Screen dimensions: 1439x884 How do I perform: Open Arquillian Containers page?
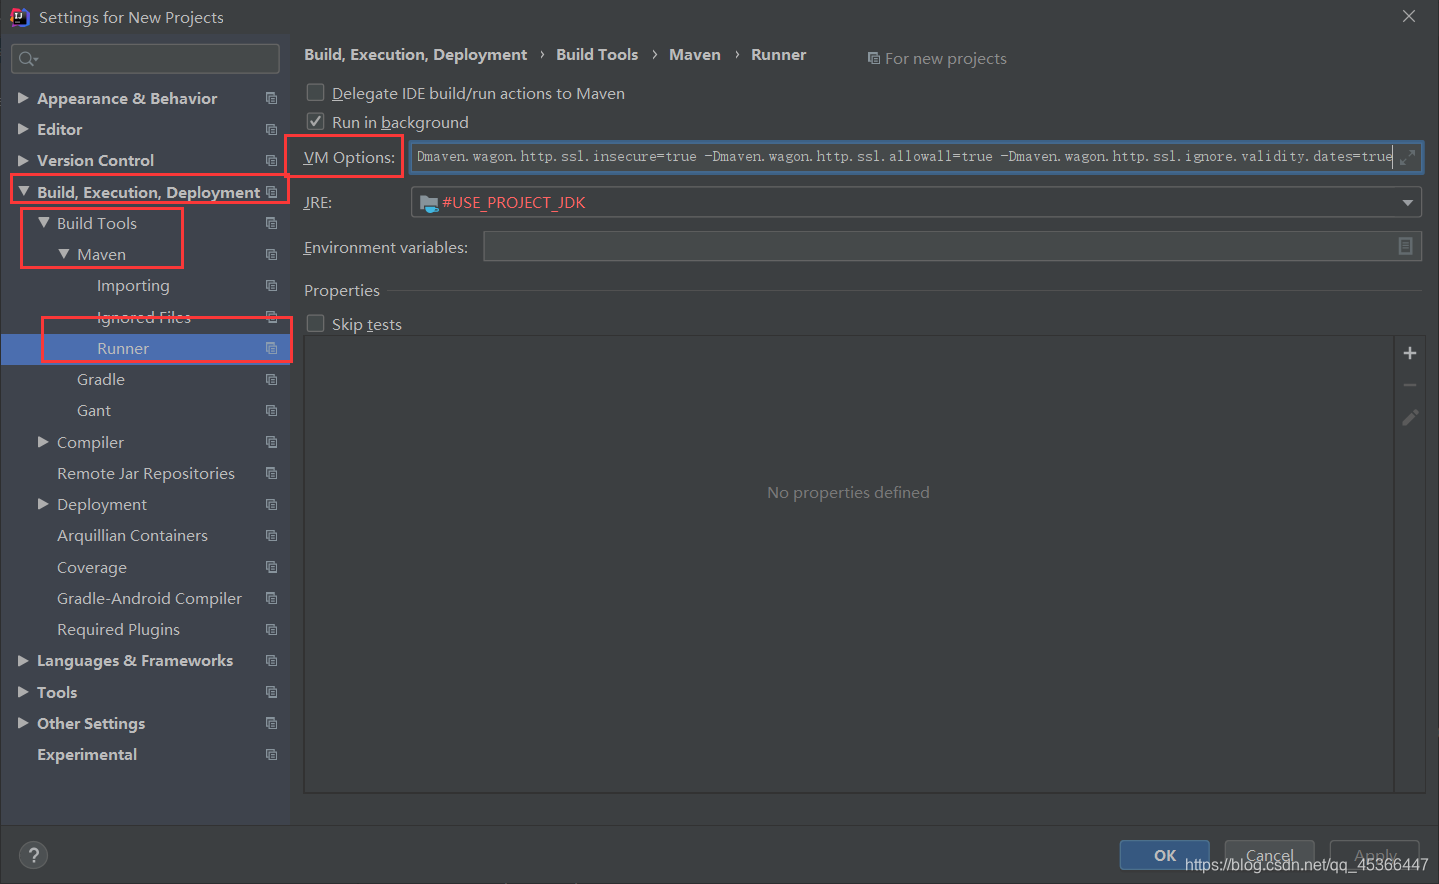132,536
